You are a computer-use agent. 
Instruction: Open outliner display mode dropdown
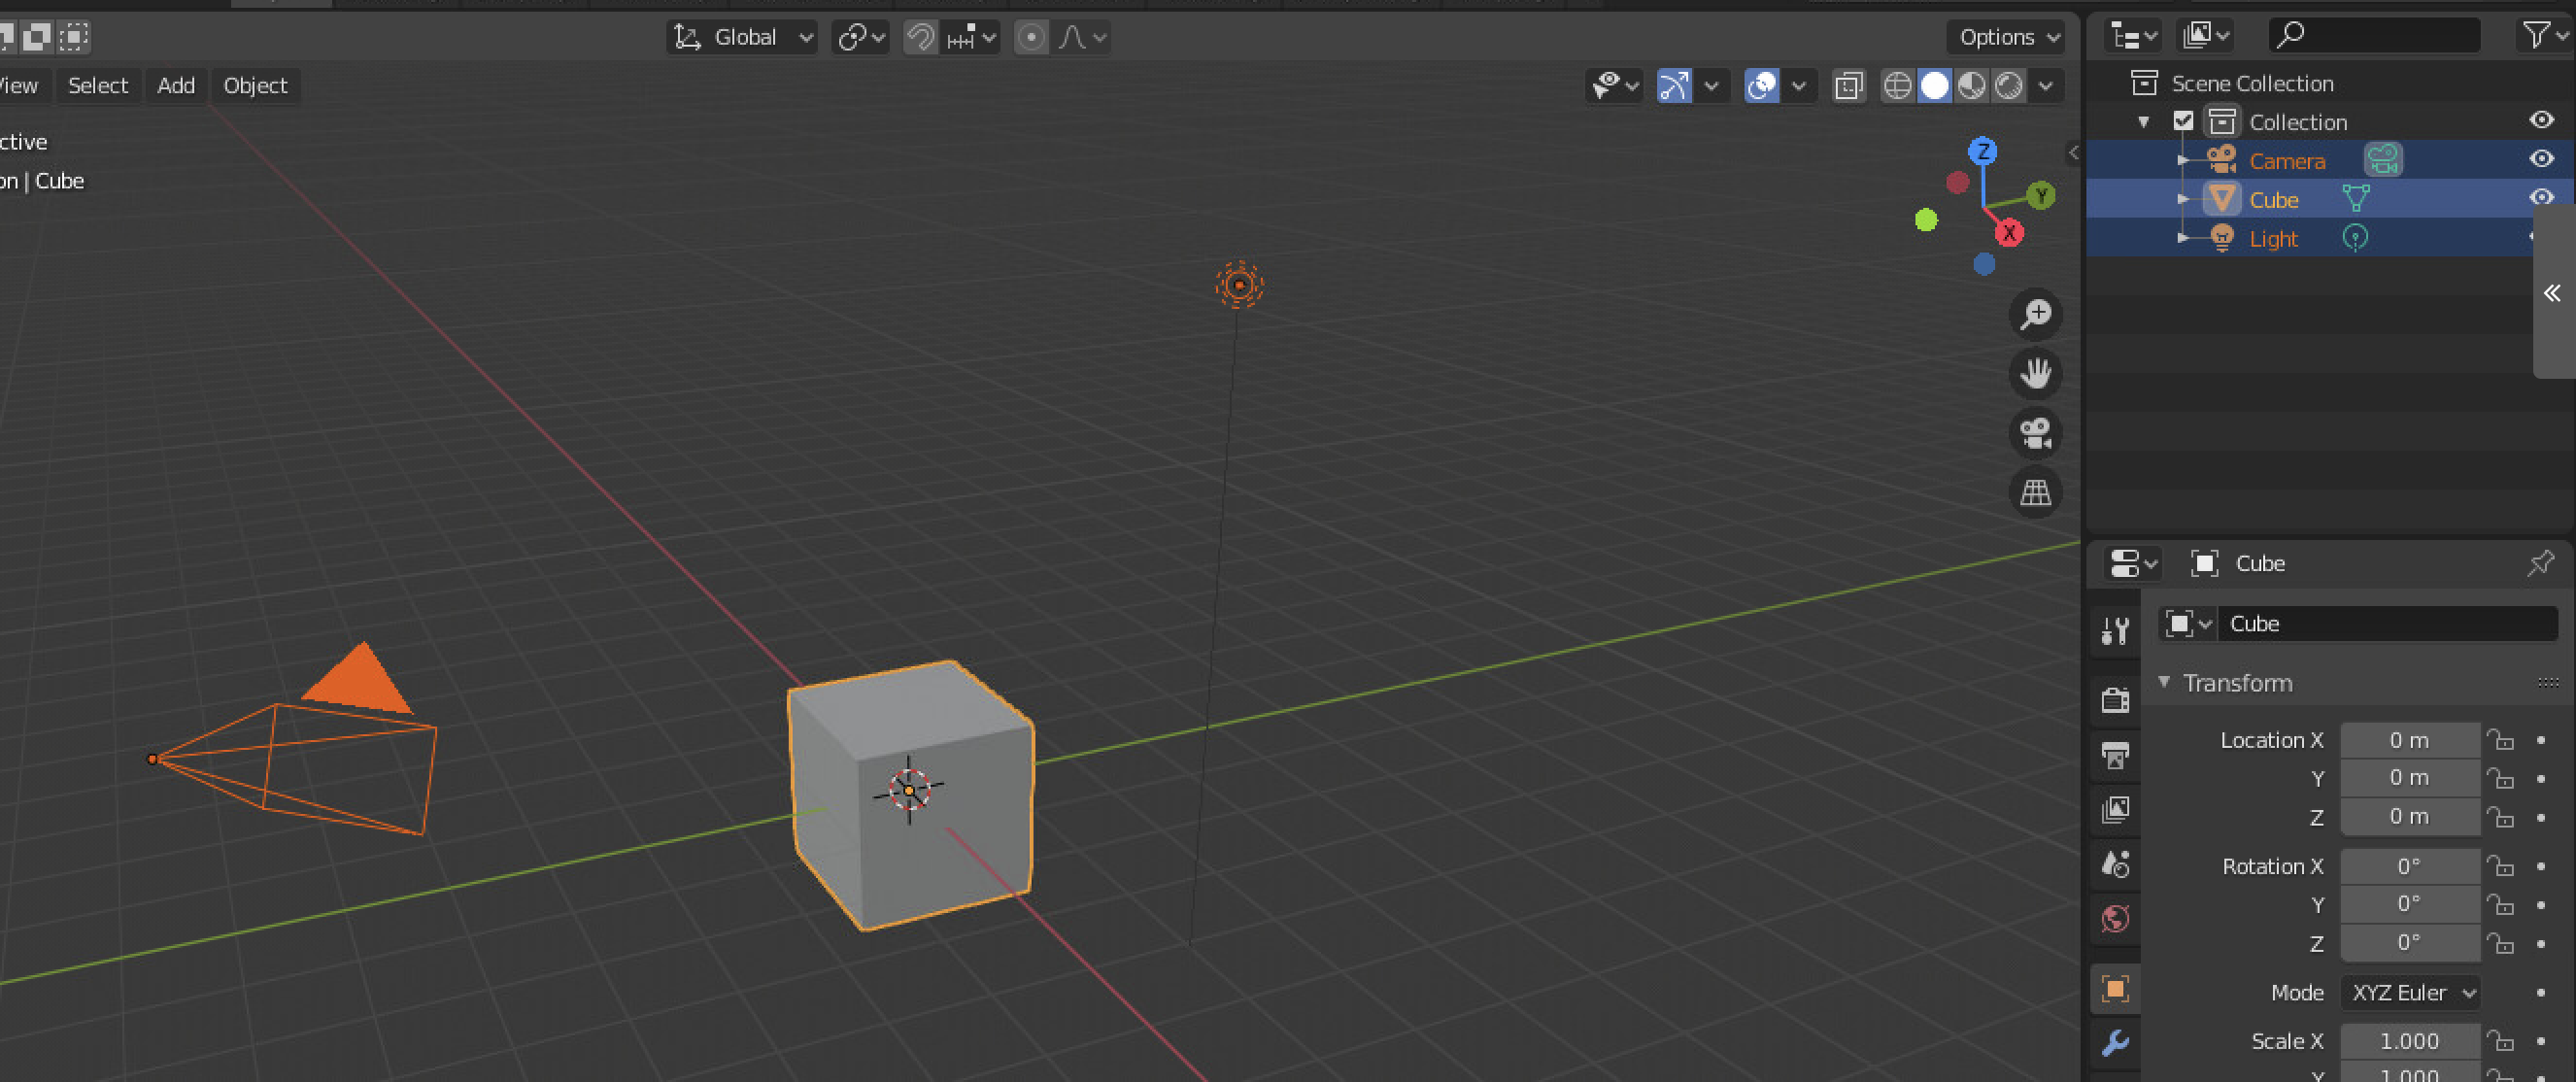(x=2133, y=36)
